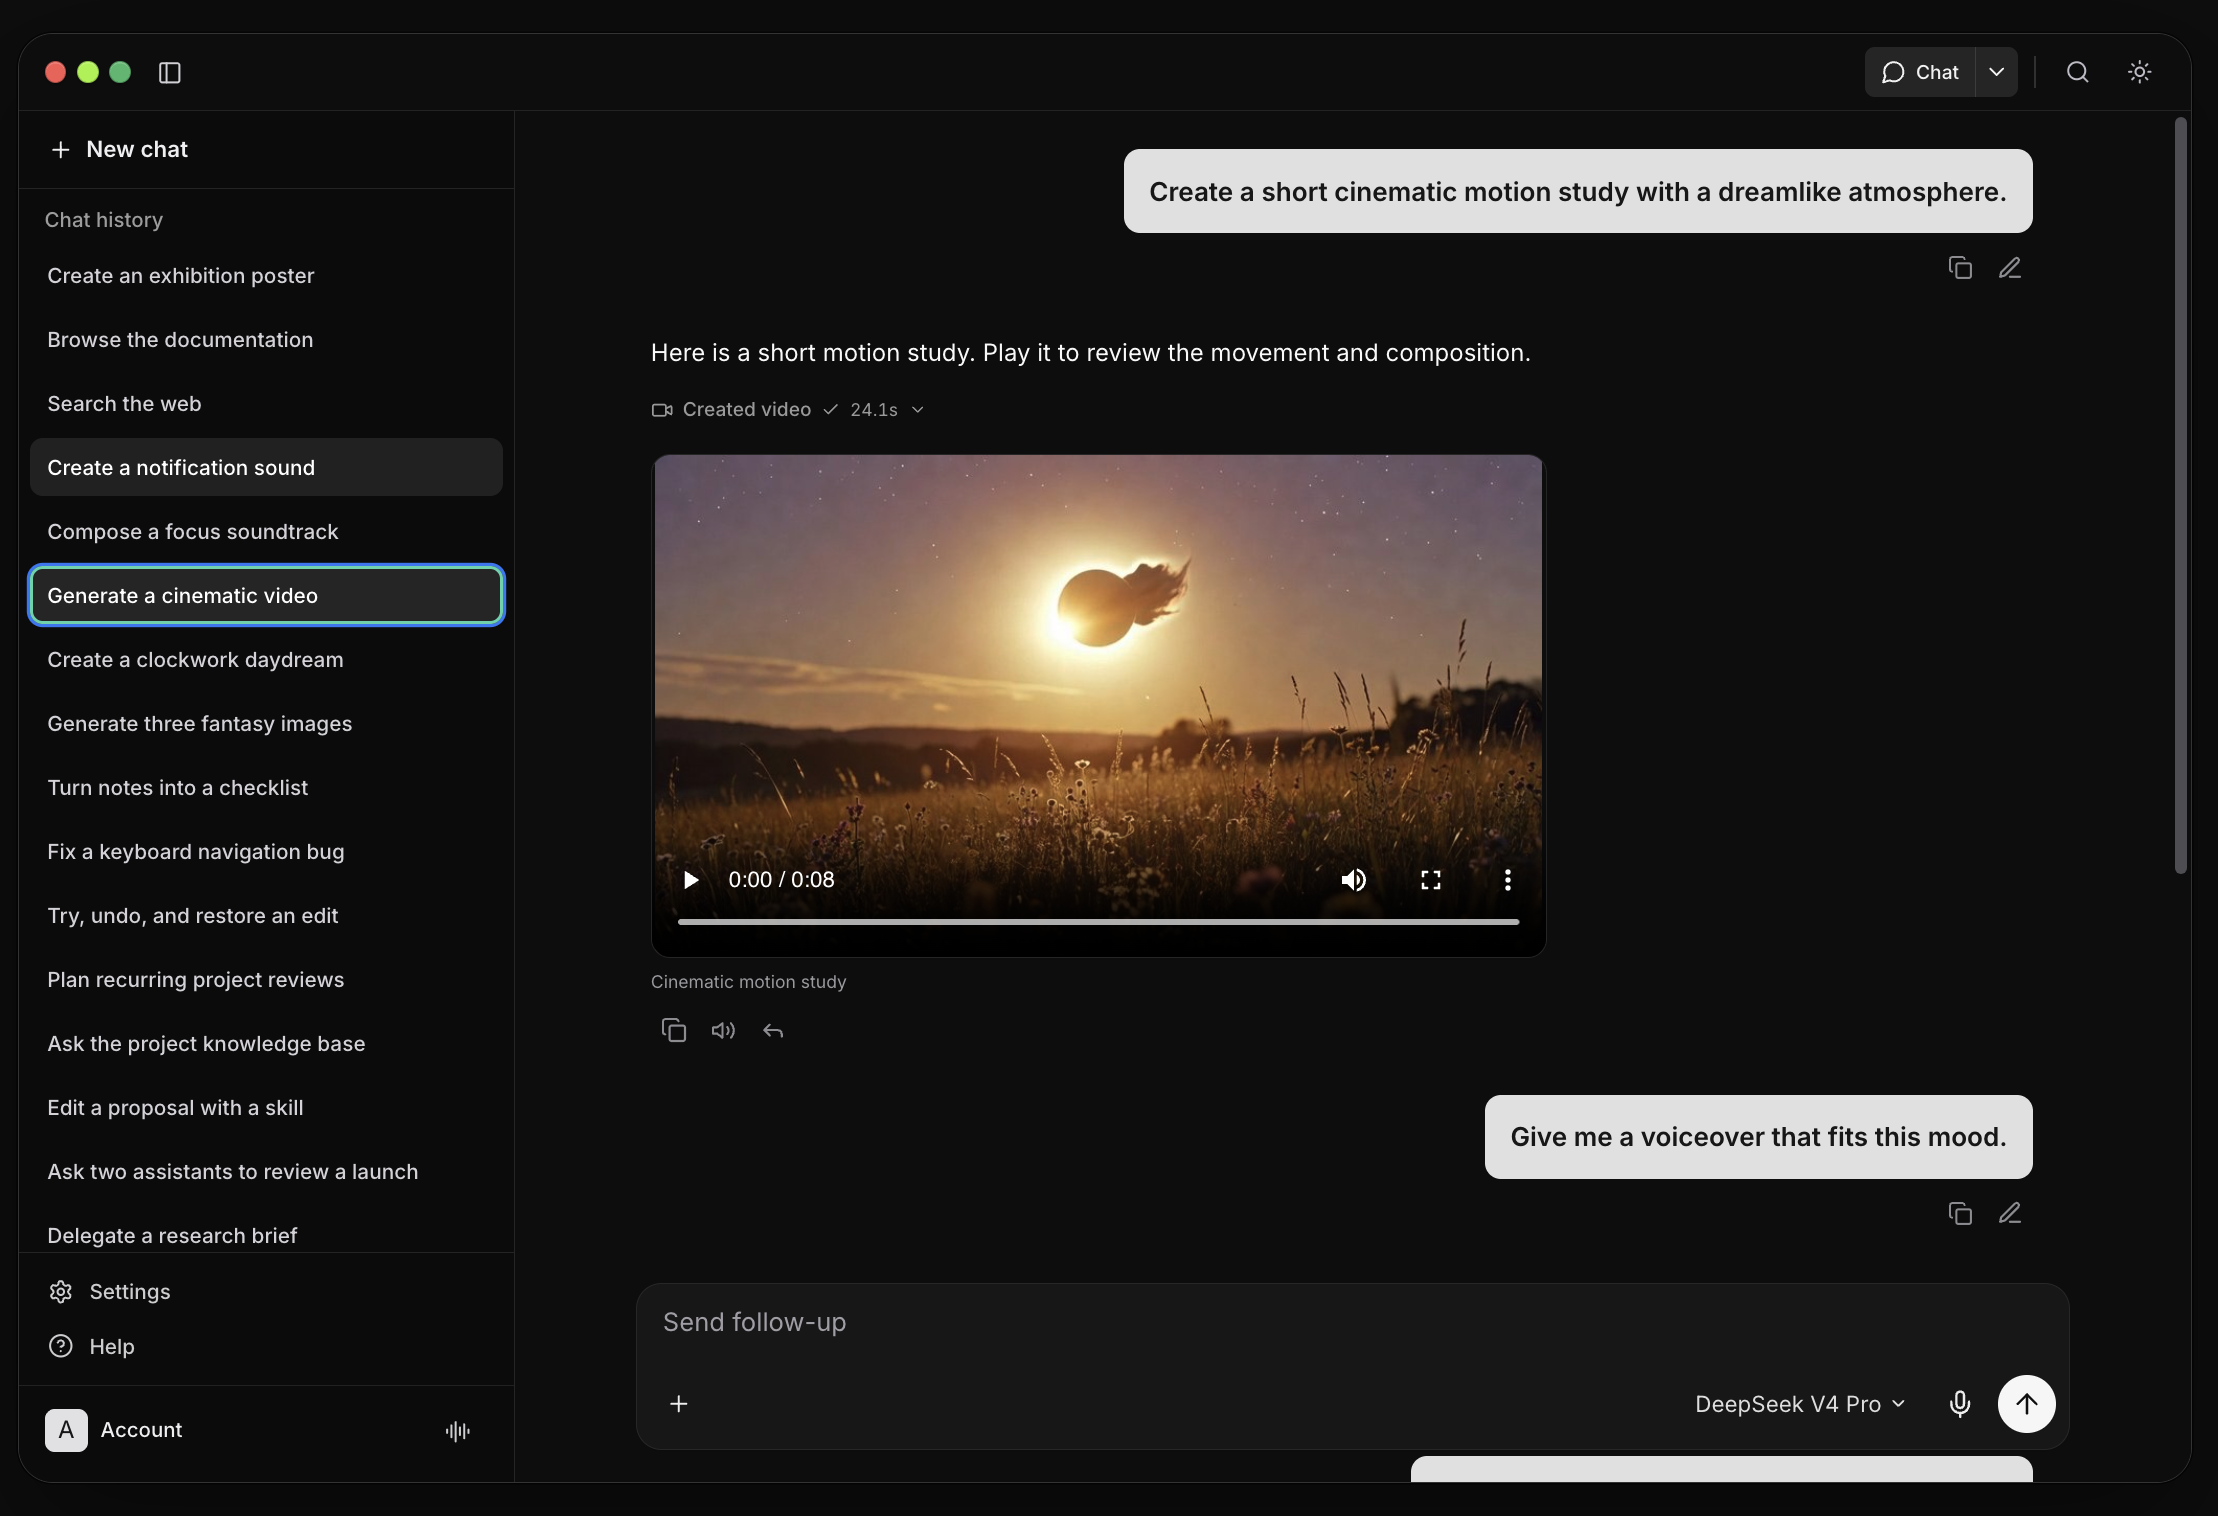
Task: Open the Chat mode dropdown arrow
Action: point(1996,72)
